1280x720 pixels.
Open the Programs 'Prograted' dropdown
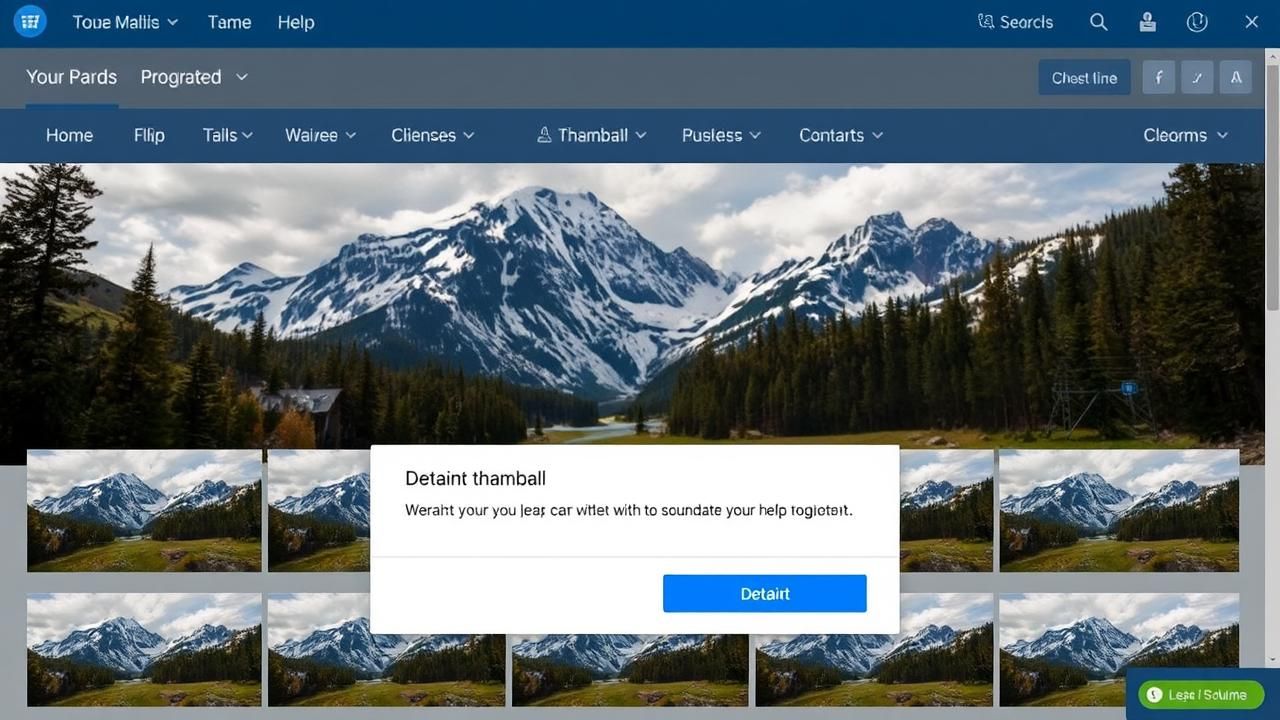(193, 77)
